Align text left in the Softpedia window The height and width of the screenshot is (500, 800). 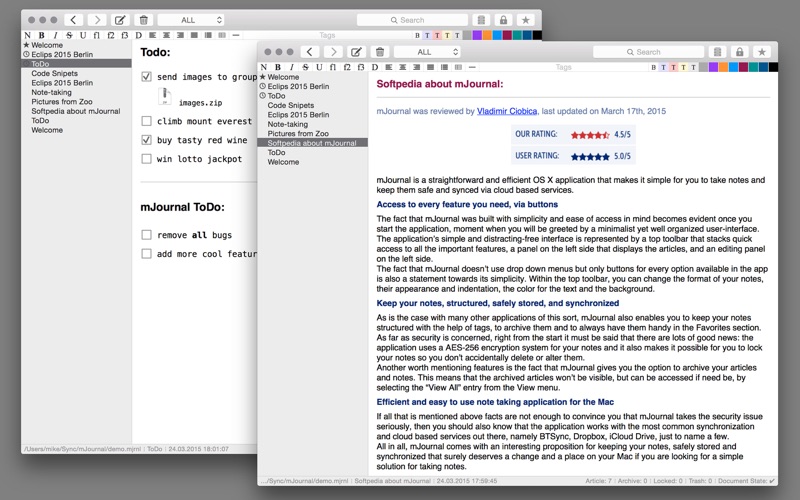coord(389,67)
